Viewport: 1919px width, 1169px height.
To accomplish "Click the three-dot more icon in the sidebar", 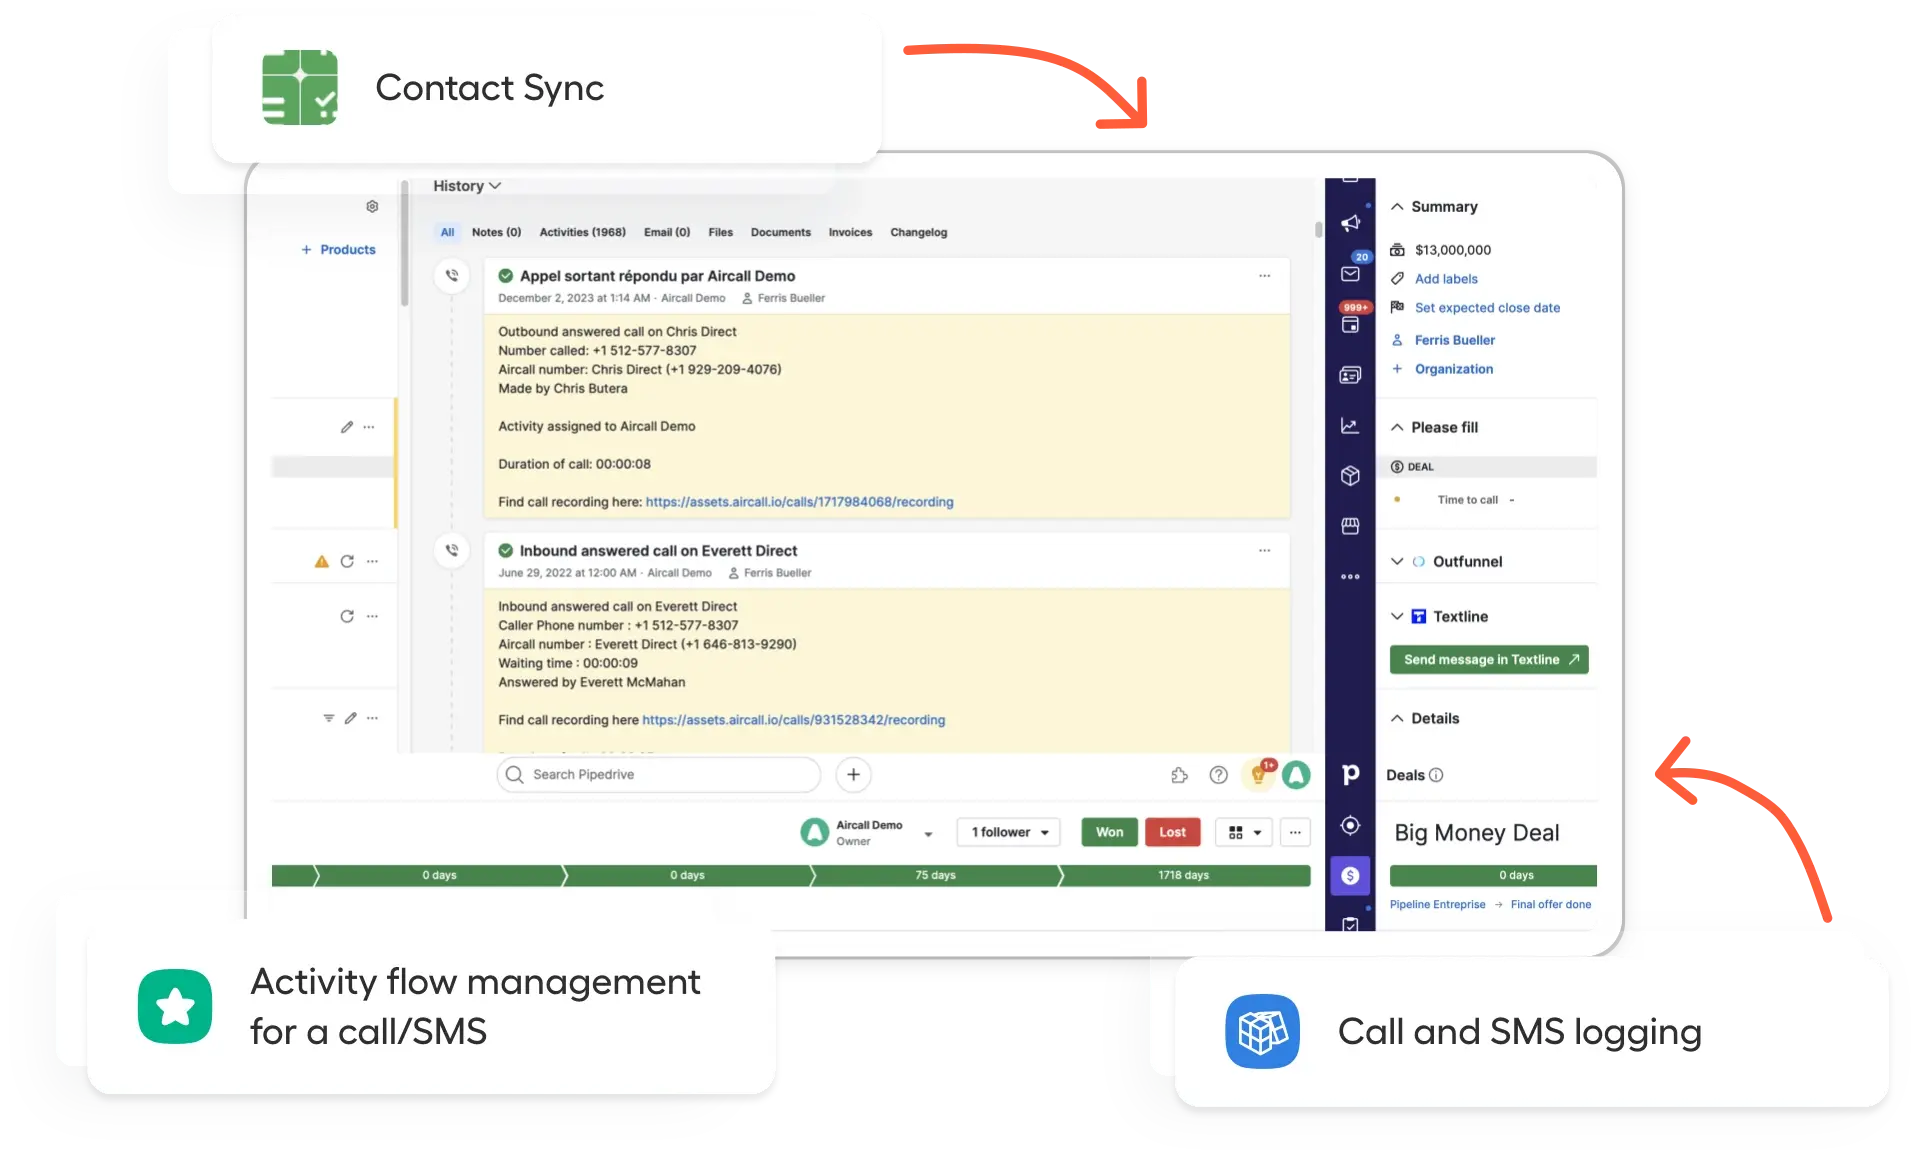I will coord(1350,576).
